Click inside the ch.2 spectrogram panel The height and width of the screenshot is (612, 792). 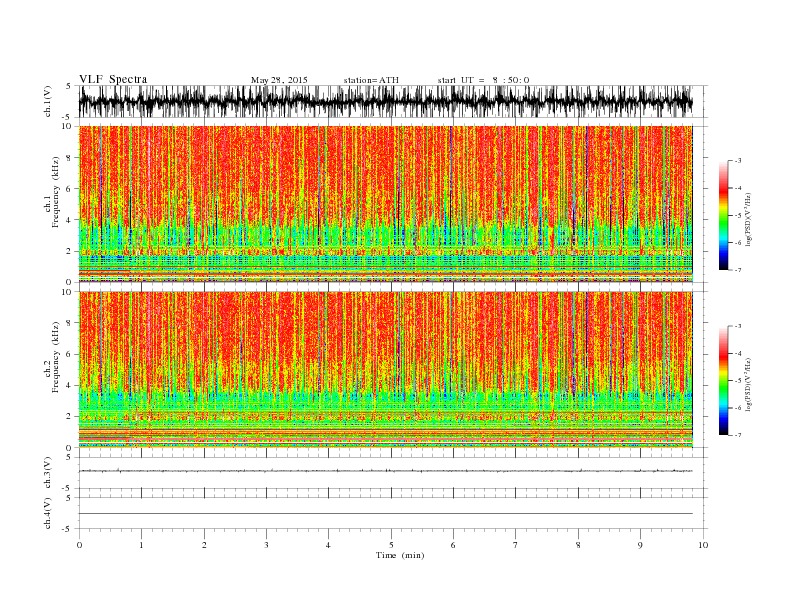pyautogui.click(x=385, y=369)
